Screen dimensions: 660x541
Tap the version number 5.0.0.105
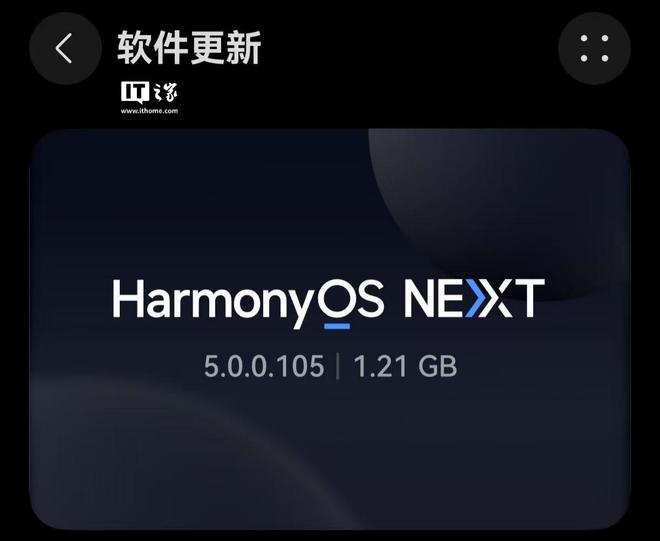tap(264, 366)
